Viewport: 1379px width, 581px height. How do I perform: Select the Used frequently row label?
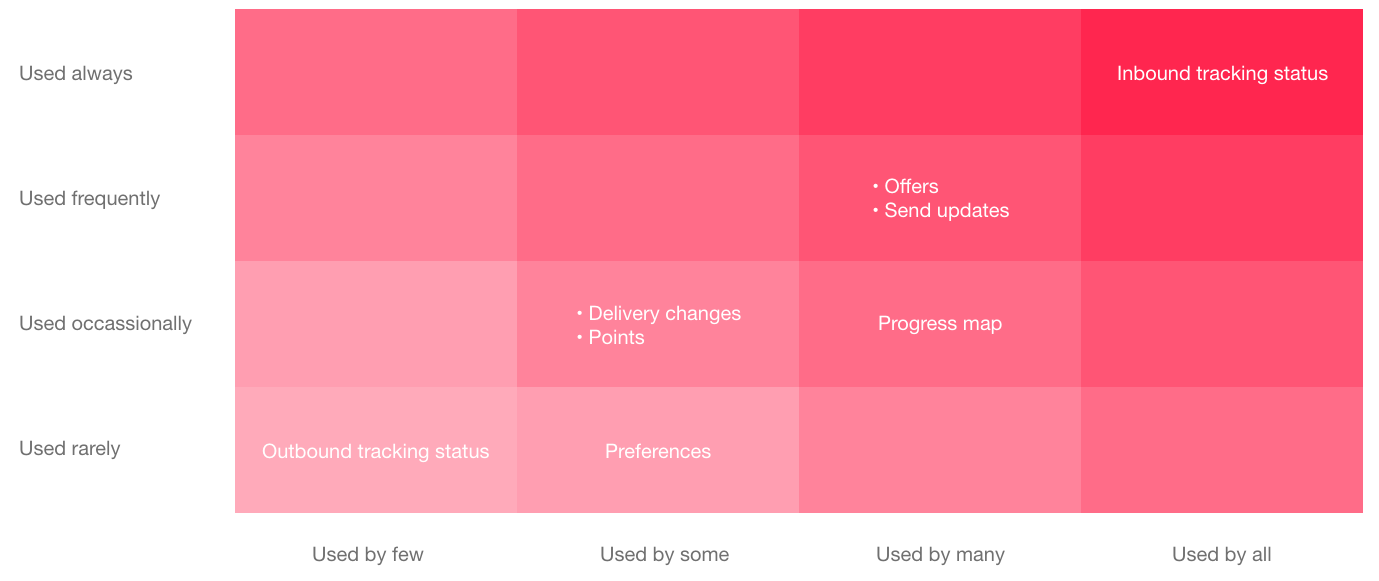point(90,199)
